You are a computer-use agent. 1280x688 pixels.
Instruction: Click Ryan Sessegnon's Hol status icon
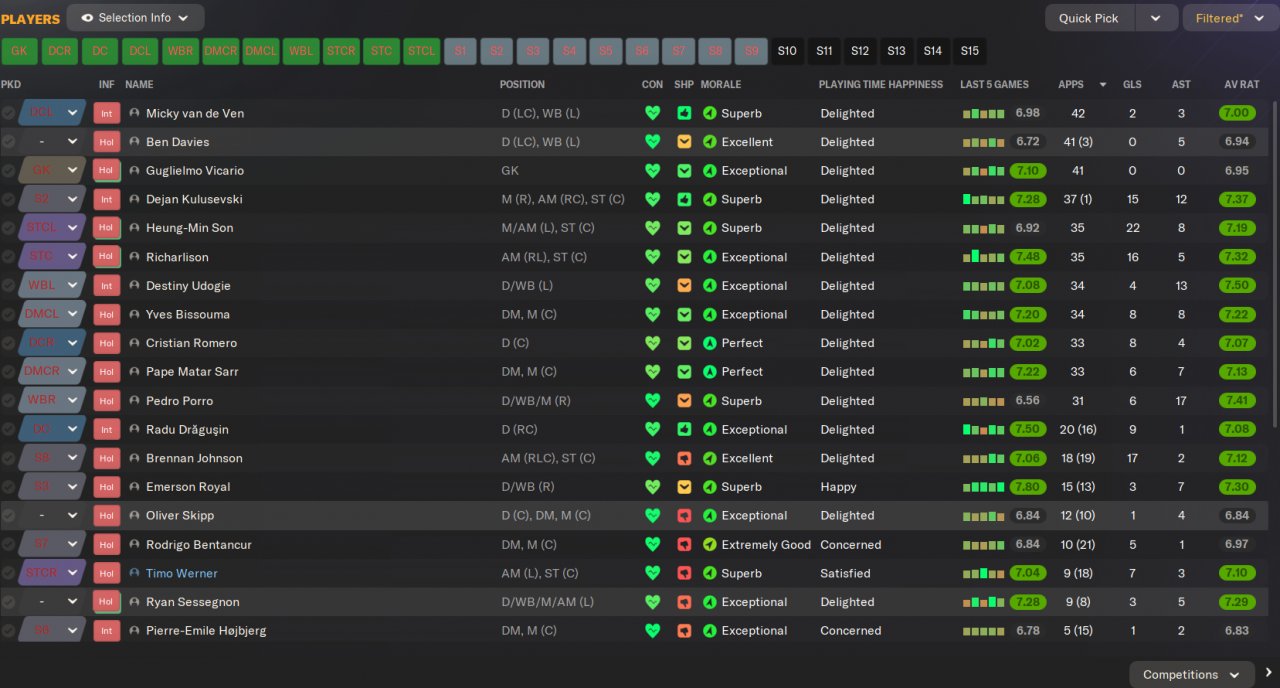tap(106, 602)
